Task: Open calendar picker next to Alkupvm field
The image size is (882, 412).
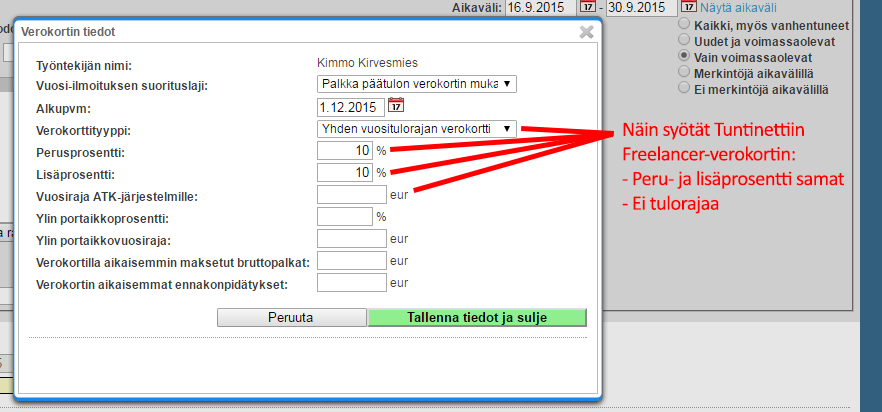Action: point(396,106)
